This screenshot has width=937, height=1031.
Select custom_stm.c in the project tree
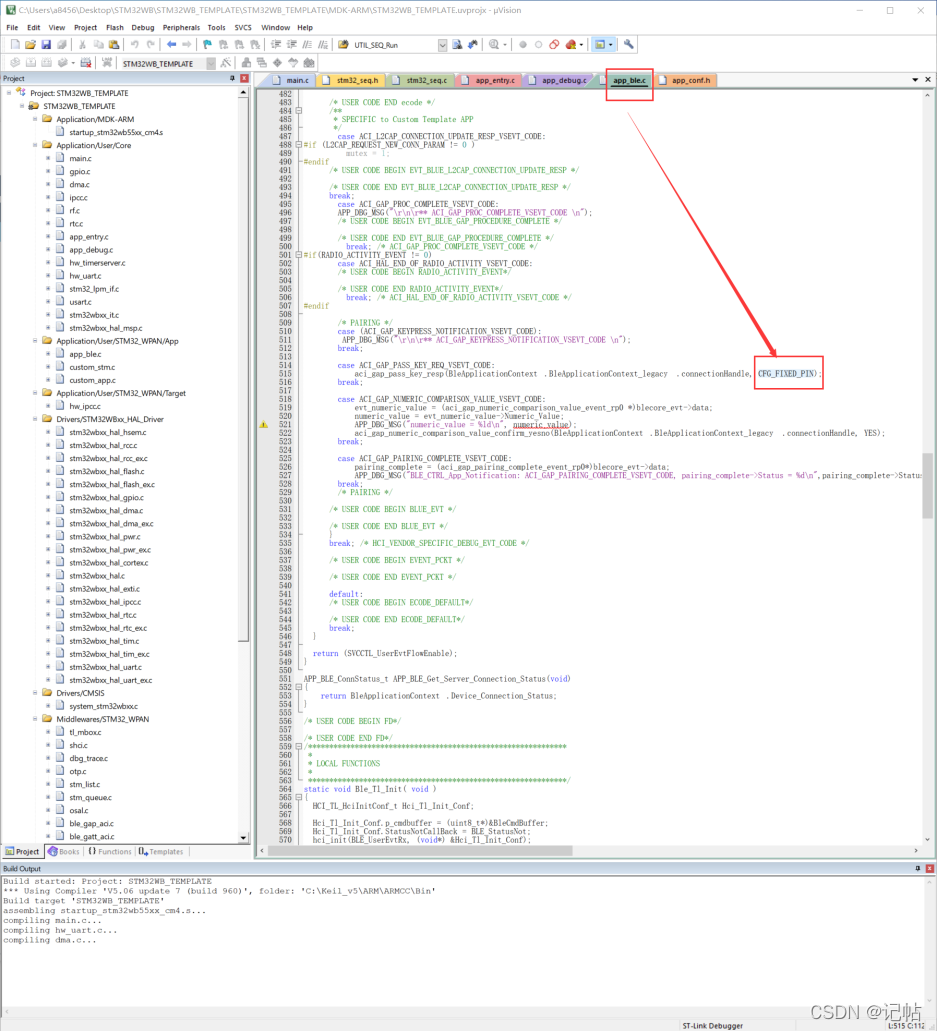(92, 367)
